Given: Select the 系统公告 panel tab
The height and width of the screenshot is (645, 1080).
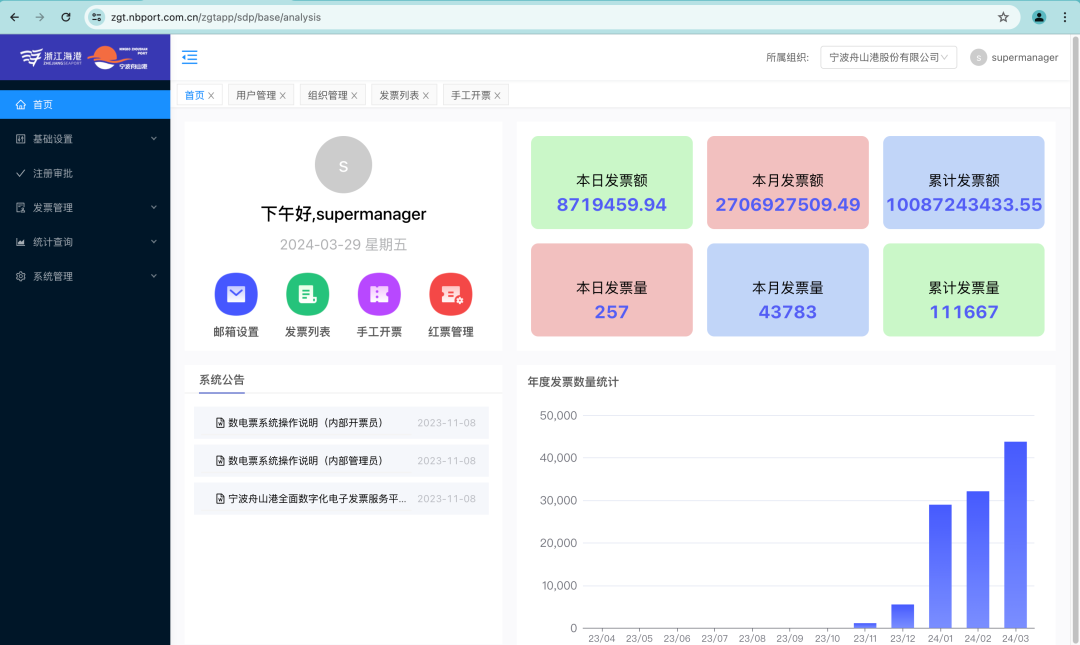Looking at the screenshot, I should (222, 380).
